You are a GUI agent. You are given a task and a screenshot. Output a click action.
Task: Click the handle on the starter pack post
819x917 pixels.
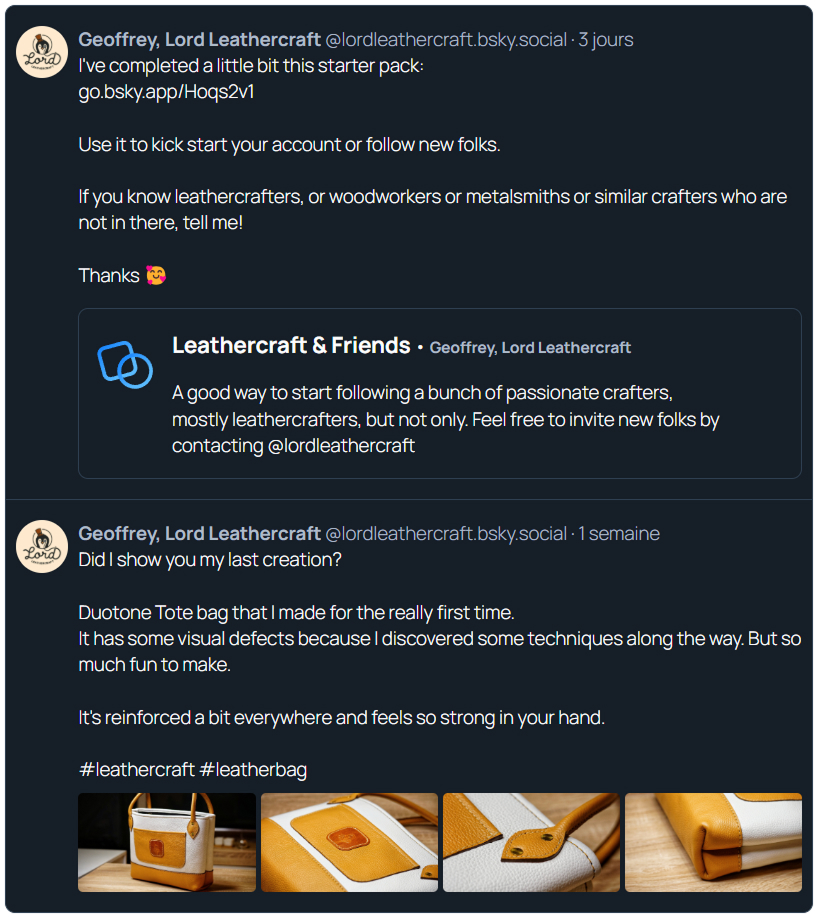446,40
